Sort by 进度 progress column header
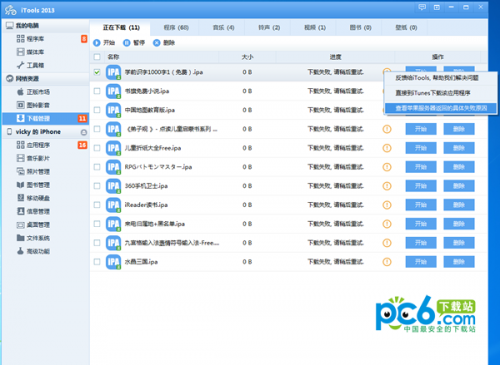Screen dimensions: 500x365 point(335,57)
